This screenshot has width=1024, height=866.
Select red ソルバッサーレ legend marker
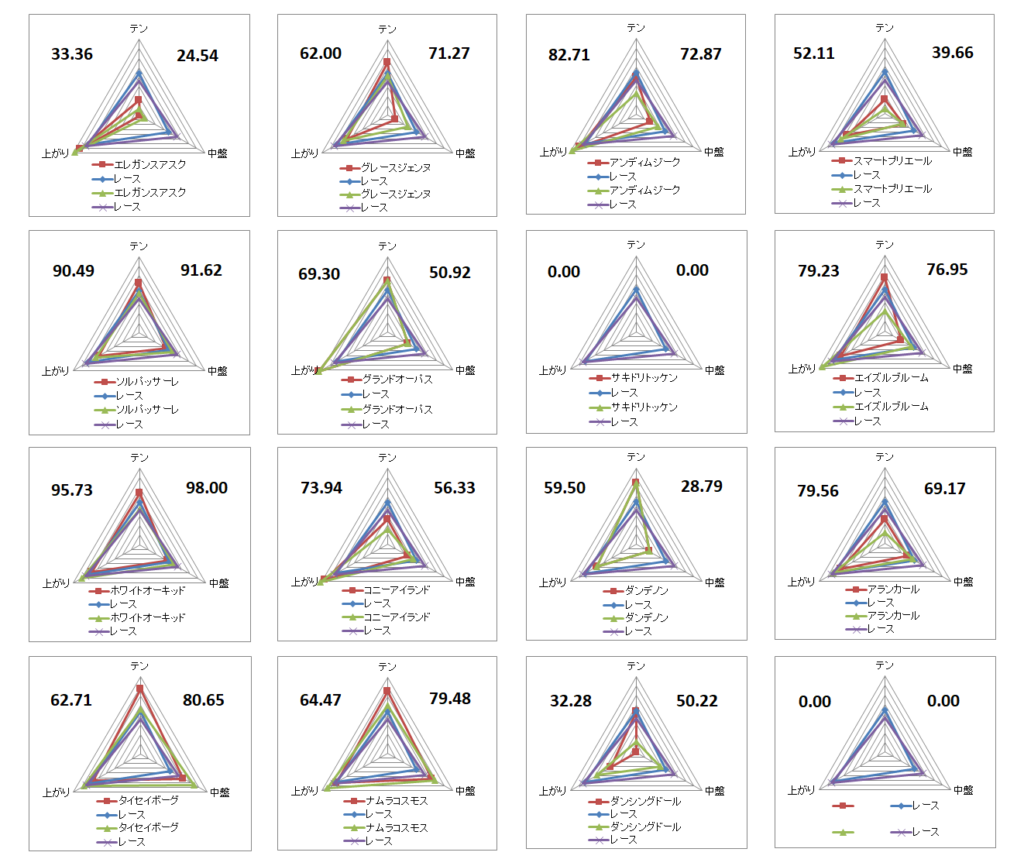(101, 382)
